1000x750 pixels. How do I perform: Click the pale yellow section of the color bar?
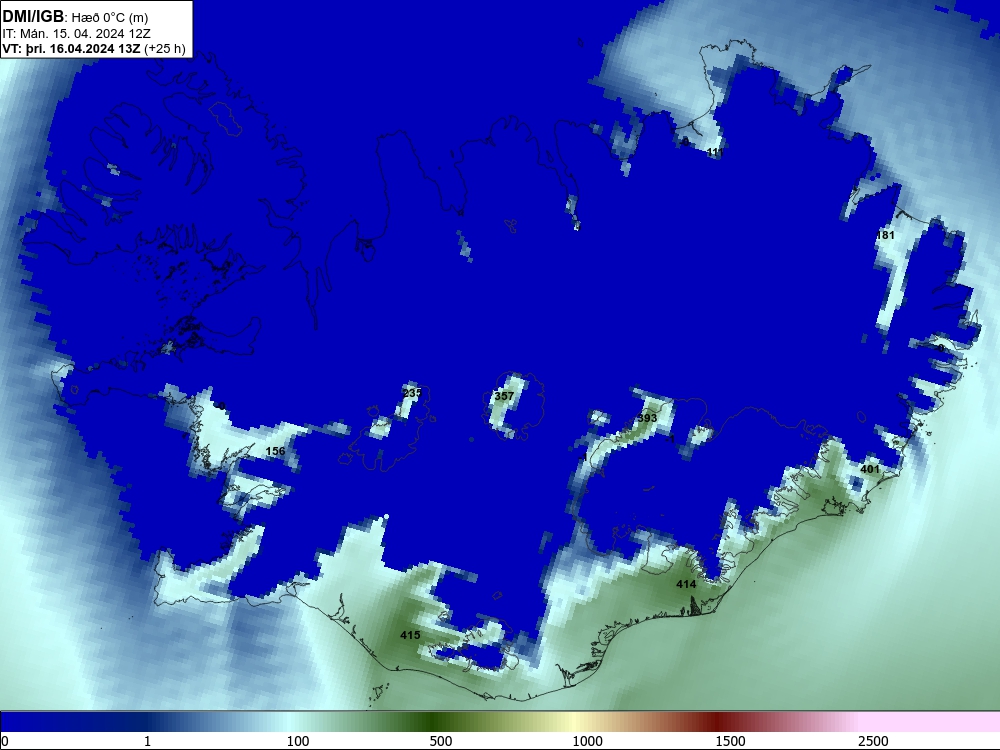[x=574, y=722]
